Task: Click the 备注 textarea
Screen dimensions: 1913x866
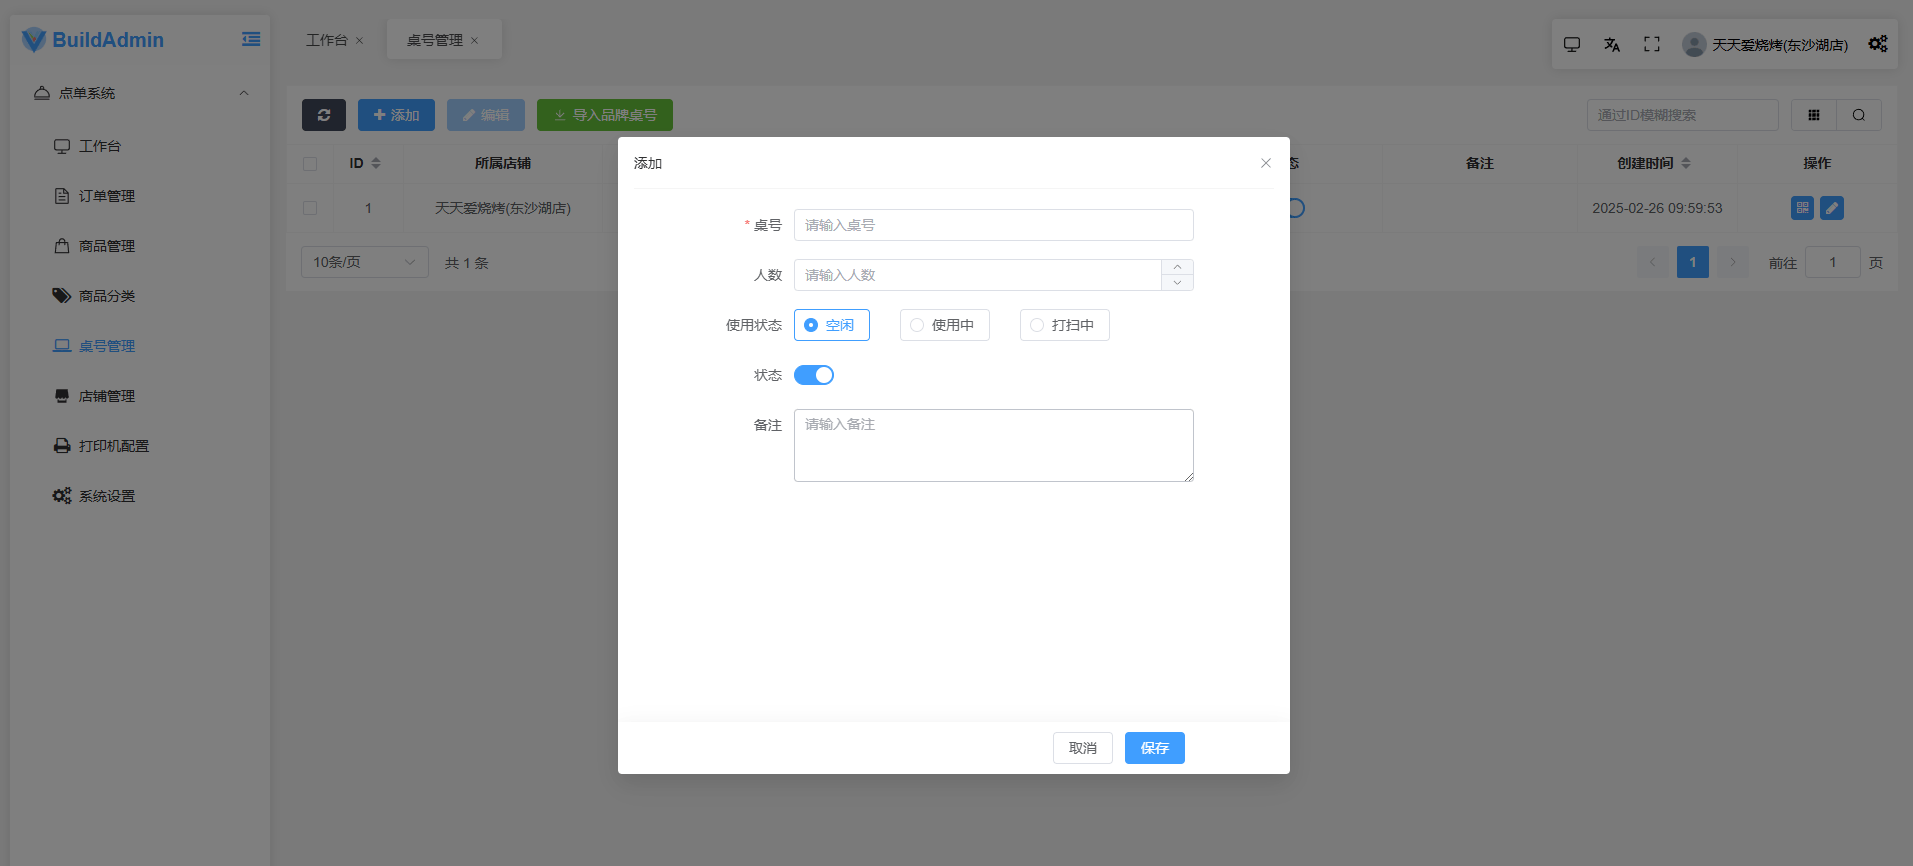Action: click(x=994, y=445)
